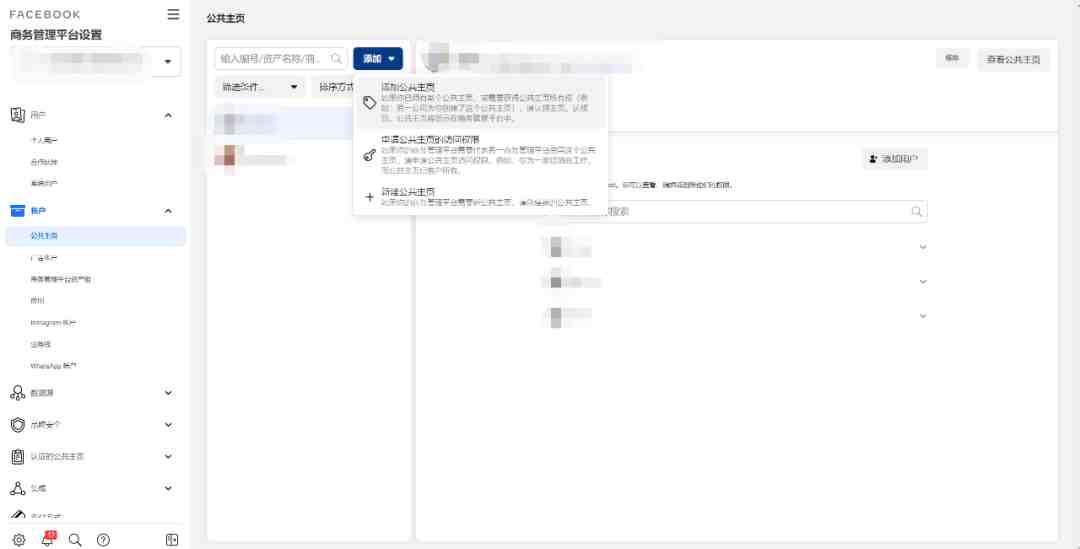Select the Instagram 账户 sidebar item
Image resolution: width=1080 pixels, height=549 pixels.
(x=53, y=322)
